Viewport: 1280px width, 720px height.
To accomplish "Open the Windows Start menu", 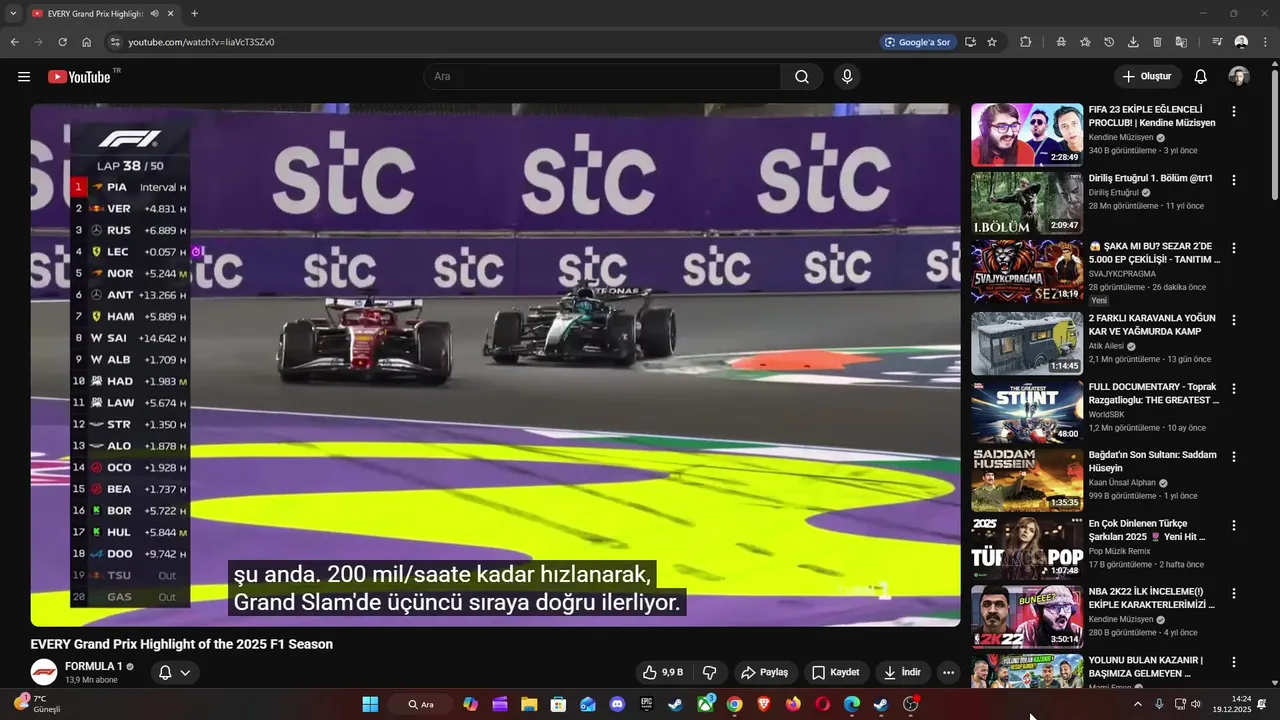I will tap(370, 704).
